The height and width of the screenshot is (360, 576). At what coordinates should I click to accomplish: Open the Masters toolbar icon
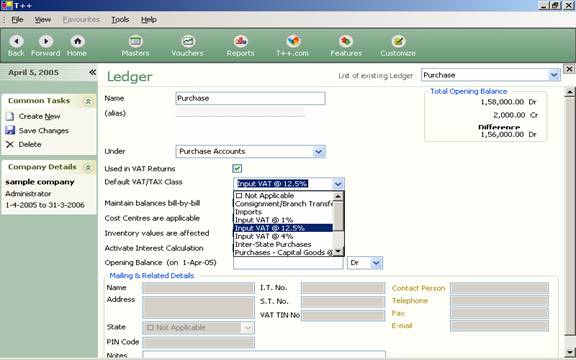[135, 41]
